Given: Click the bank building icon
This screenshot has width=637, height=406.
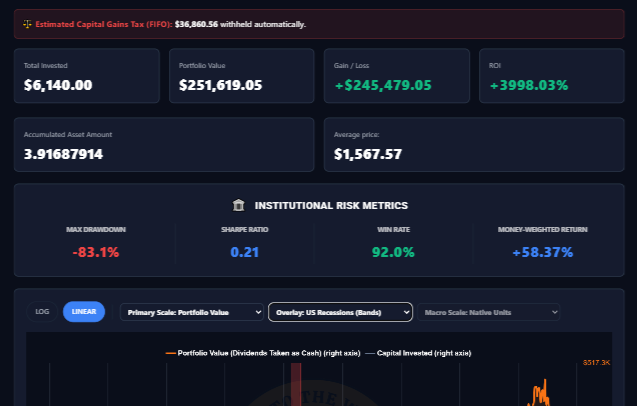Looking at the screenshot, I should pos(238,205).
